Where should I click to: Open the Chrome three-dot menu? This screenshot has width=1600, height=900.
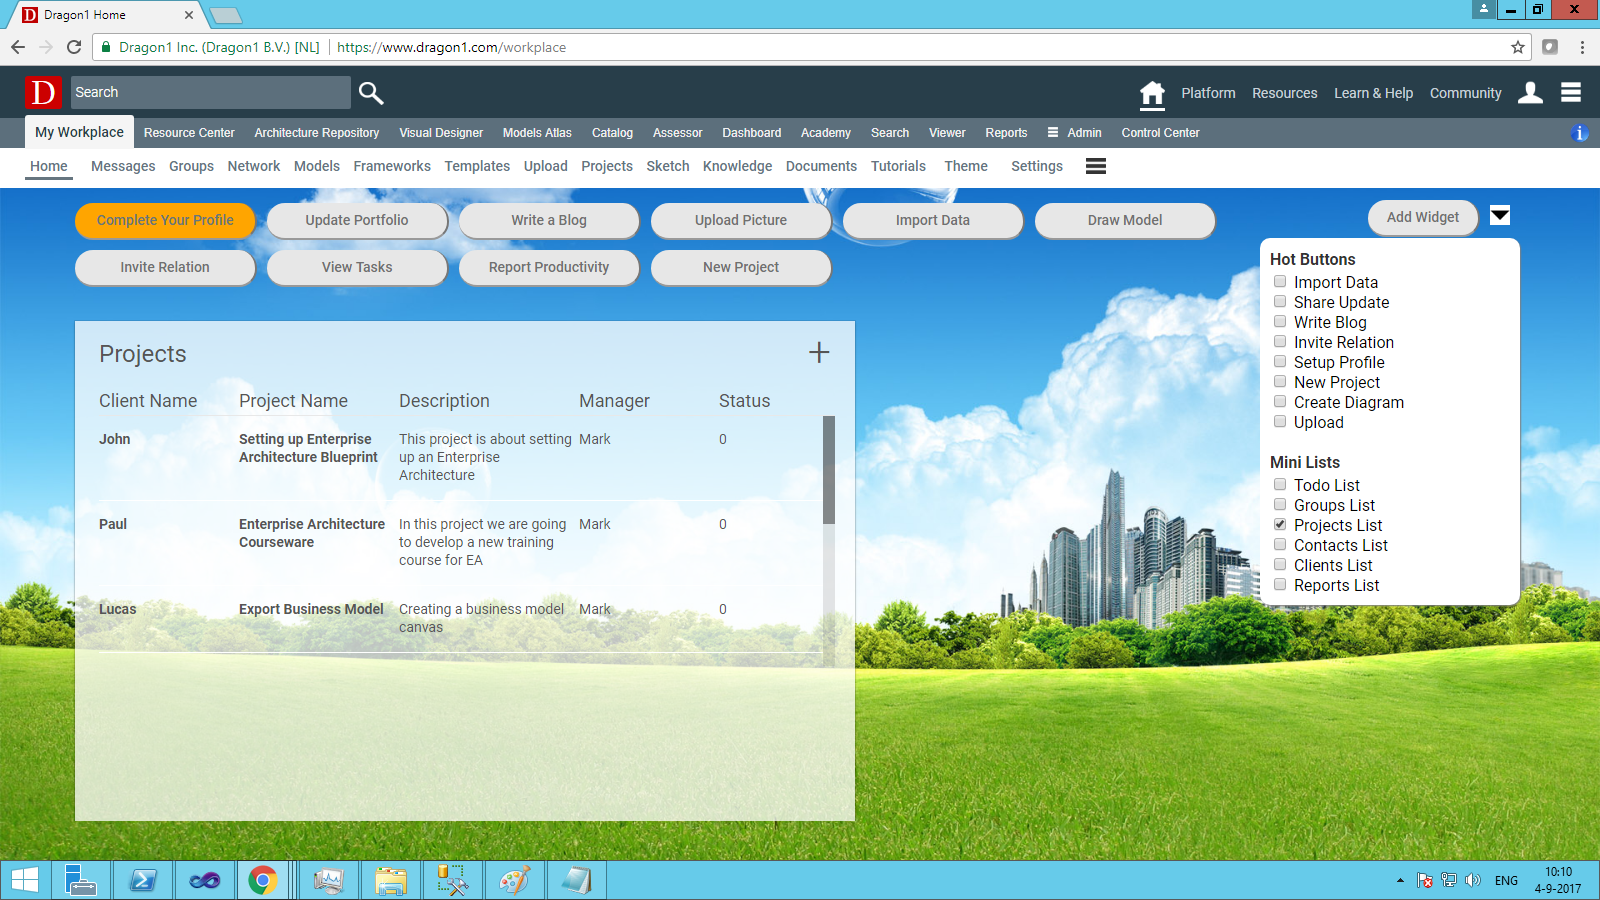click(1582, 47)
